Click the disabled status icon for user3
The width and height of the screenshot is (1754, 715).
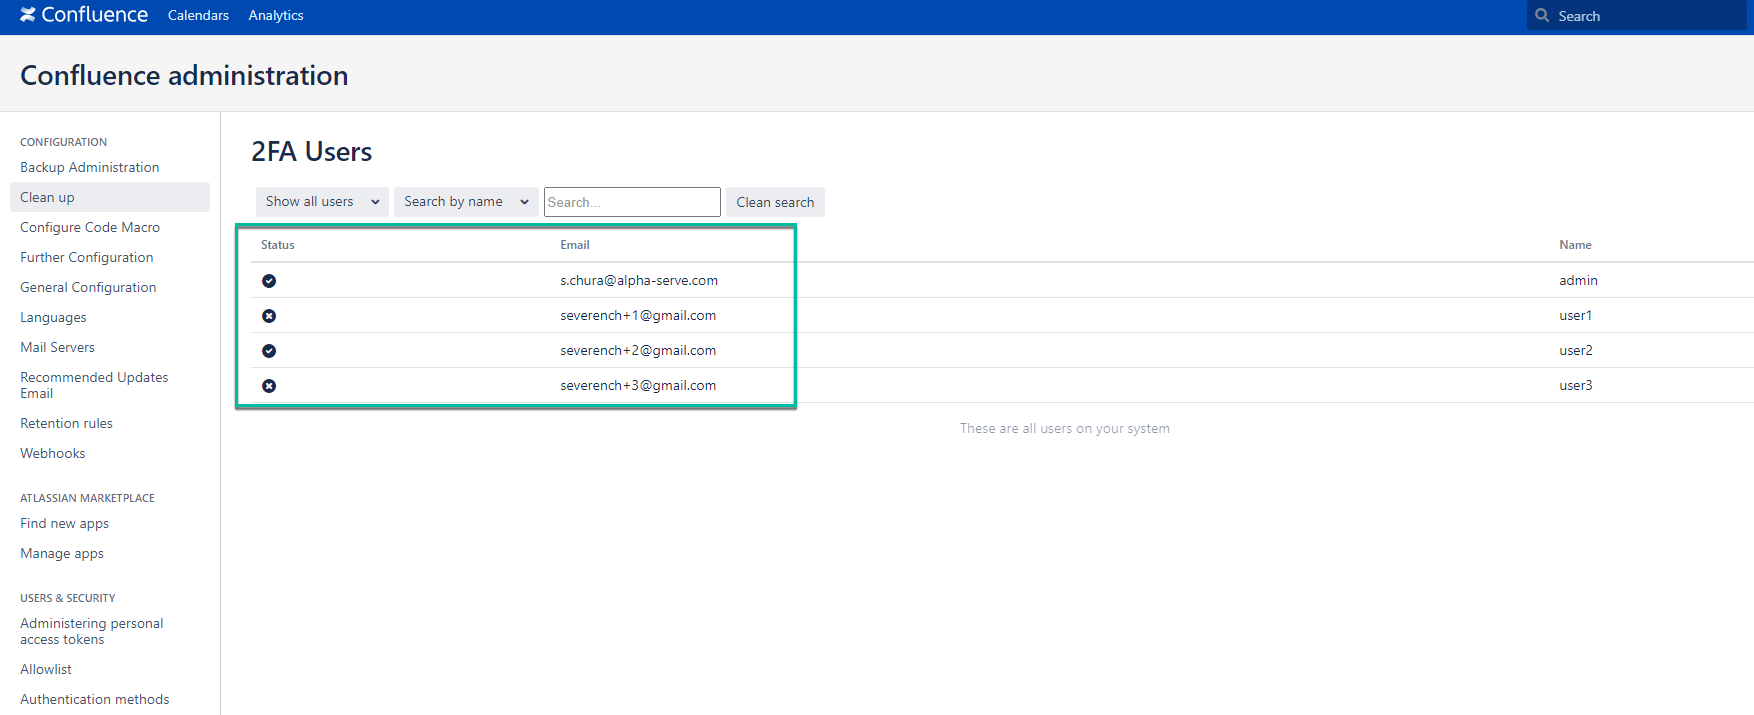(x=269, y=386)
